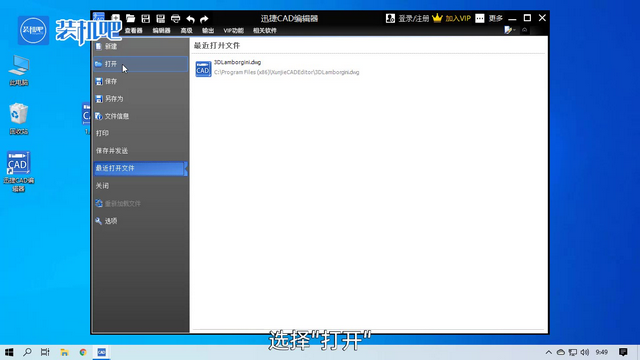Click 加入VIP button
Viewport: 640px width, 360px height.
pyautogui.click(x=458, y=18)
